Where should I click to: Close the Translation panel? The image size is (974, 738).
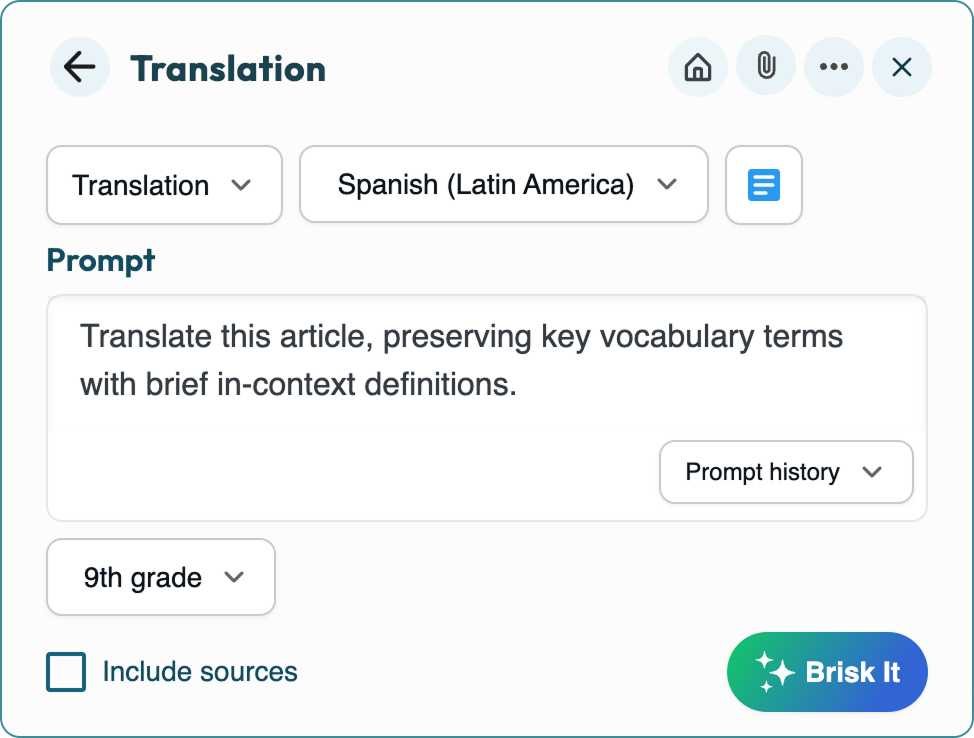[x=901, y=68]
